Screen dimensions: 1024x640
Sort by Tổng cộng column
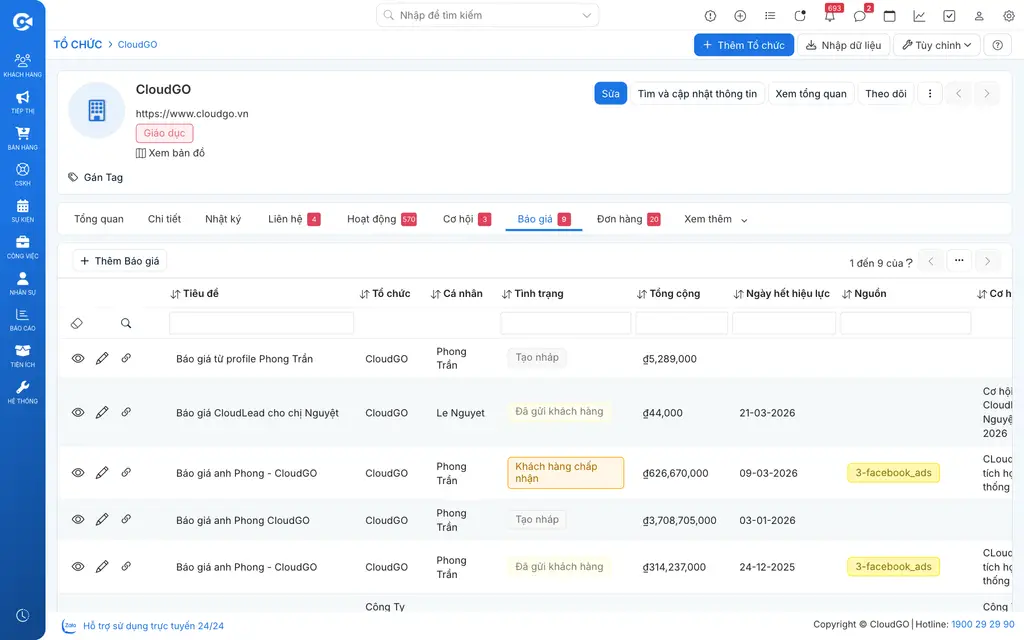[x=668, y=294]
